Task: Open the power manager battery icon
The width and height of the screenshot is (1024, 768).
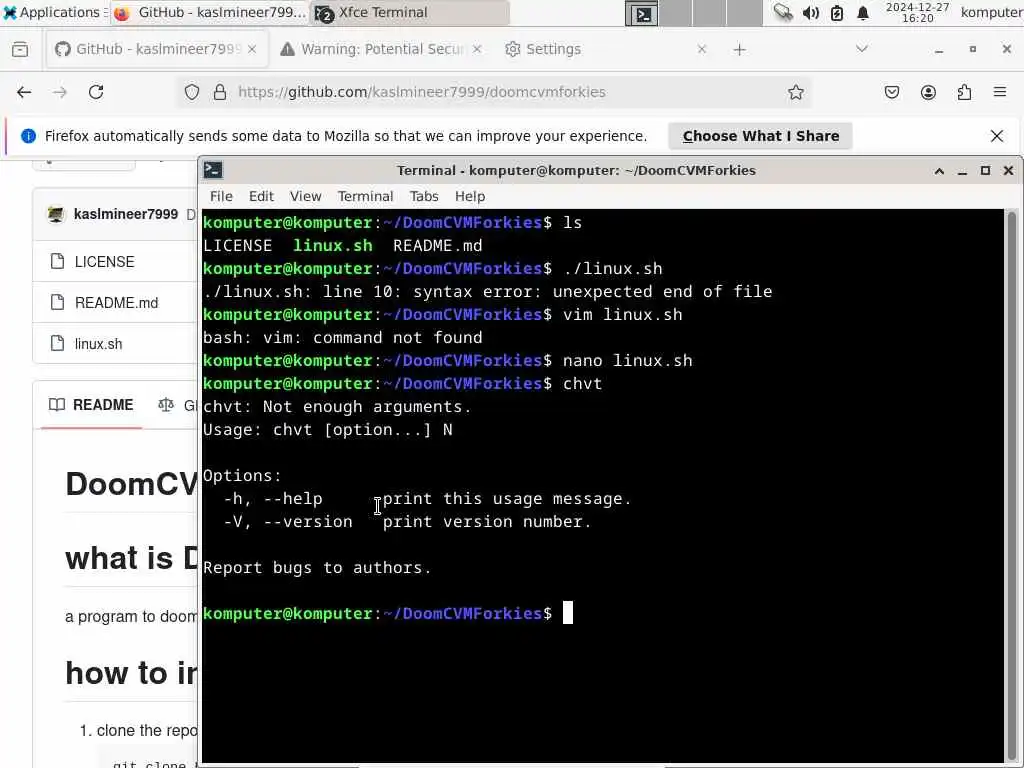Action: [837, 13]
